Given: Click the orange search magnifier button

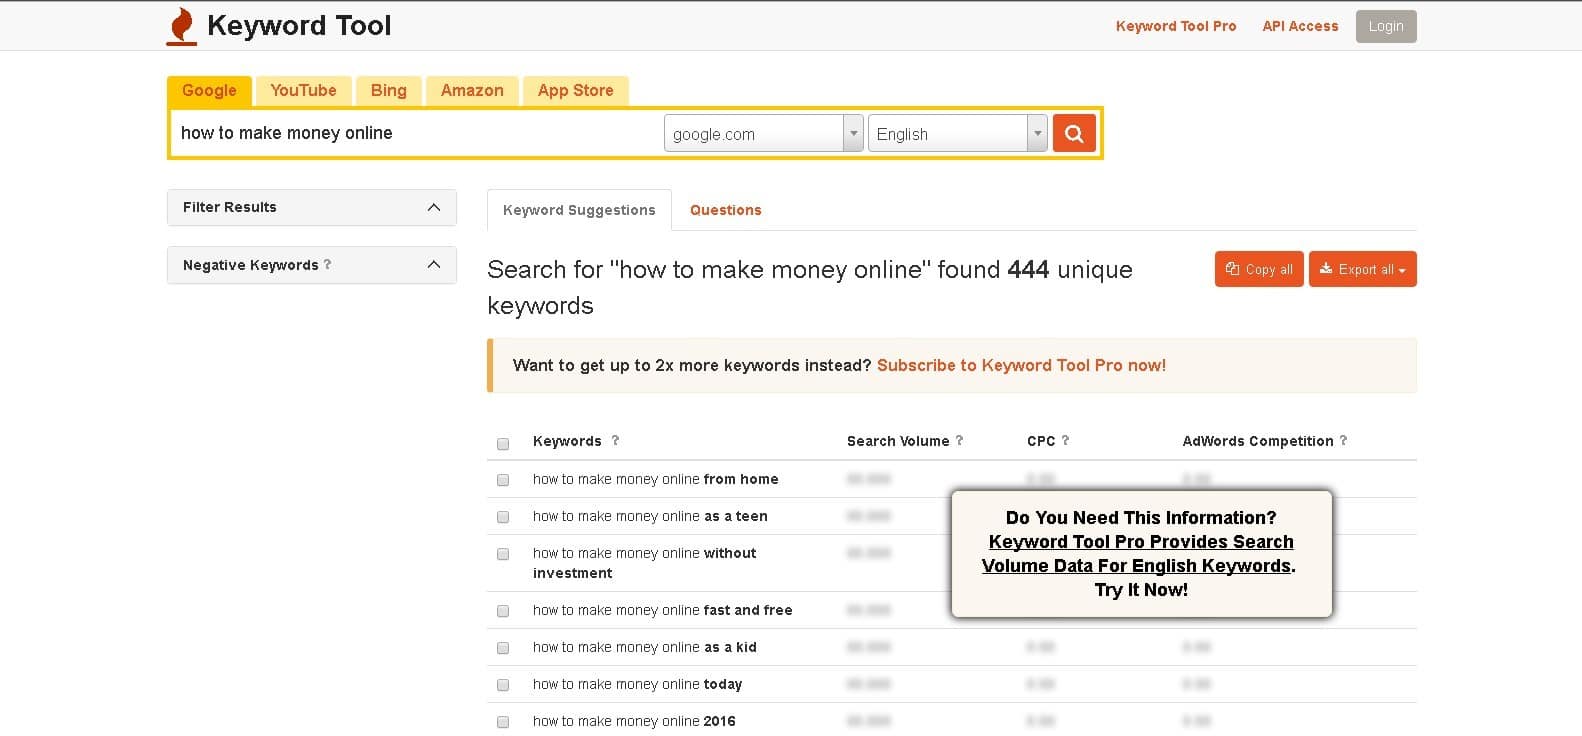Looking at the screenshot, I should tap(1074, 133).
